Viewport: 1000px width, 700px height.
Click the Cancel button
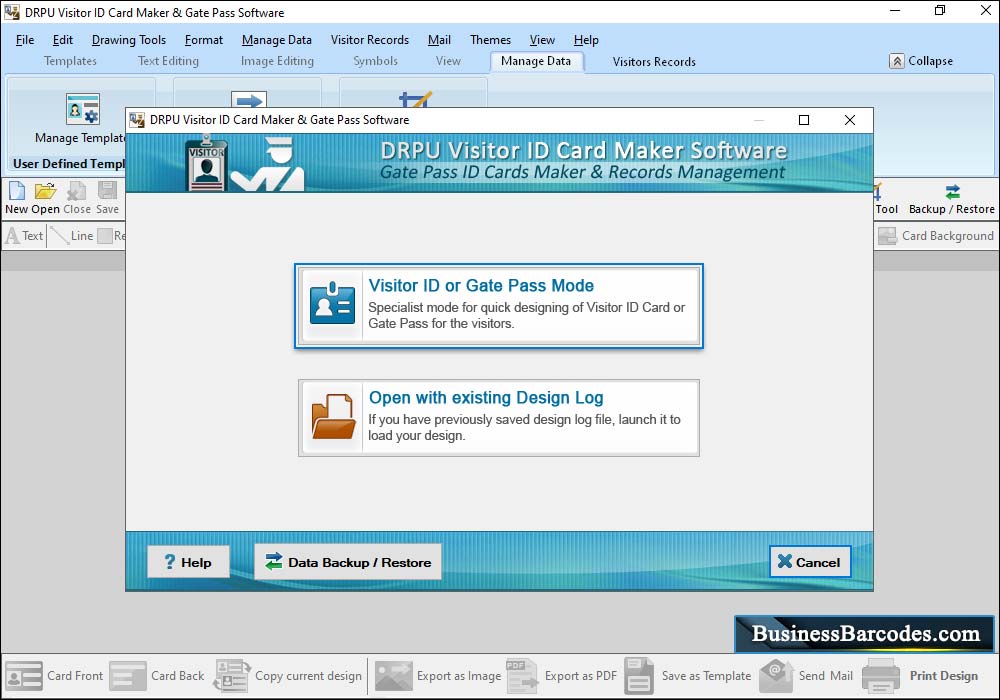[x=810, y=562]
